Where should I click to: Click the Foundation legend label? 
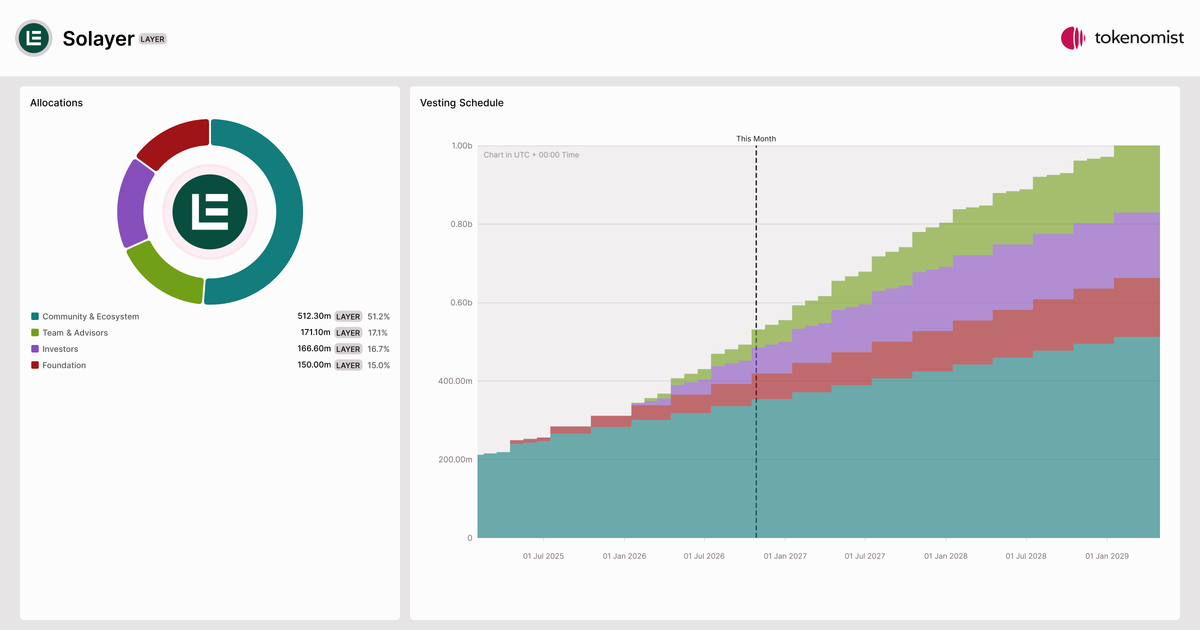pos(64,365)
